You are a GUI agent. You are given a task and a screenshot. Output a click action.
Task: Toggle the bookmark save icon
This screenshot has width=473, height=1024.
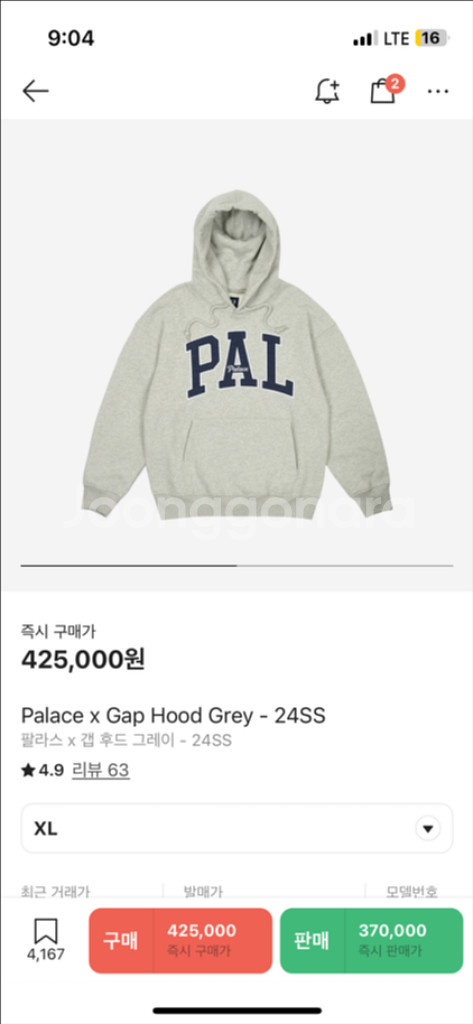coord(46,931)
